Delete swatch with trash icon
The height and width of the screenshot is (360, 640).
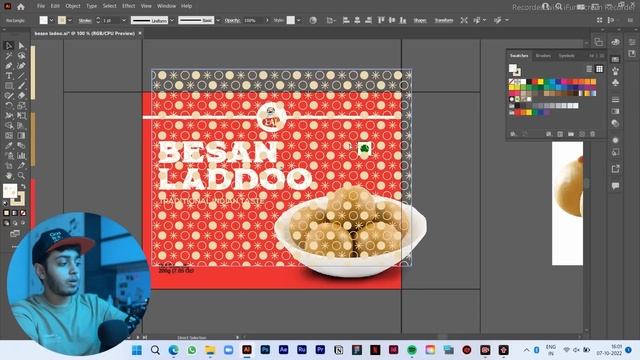coord(592,134)
